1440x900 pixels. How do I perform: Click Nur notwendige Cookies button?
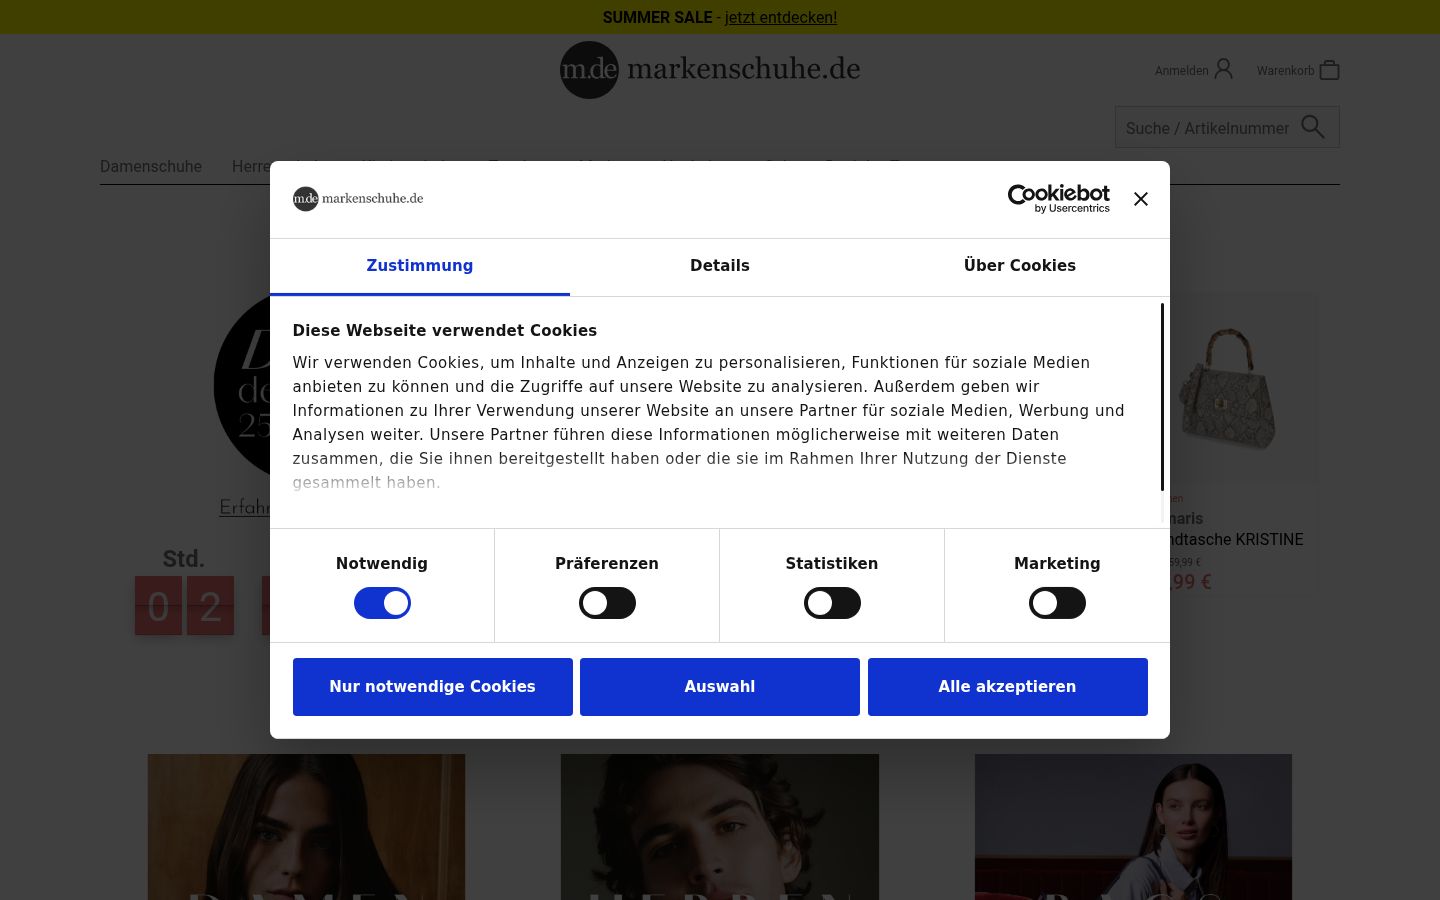pos(433,687)
